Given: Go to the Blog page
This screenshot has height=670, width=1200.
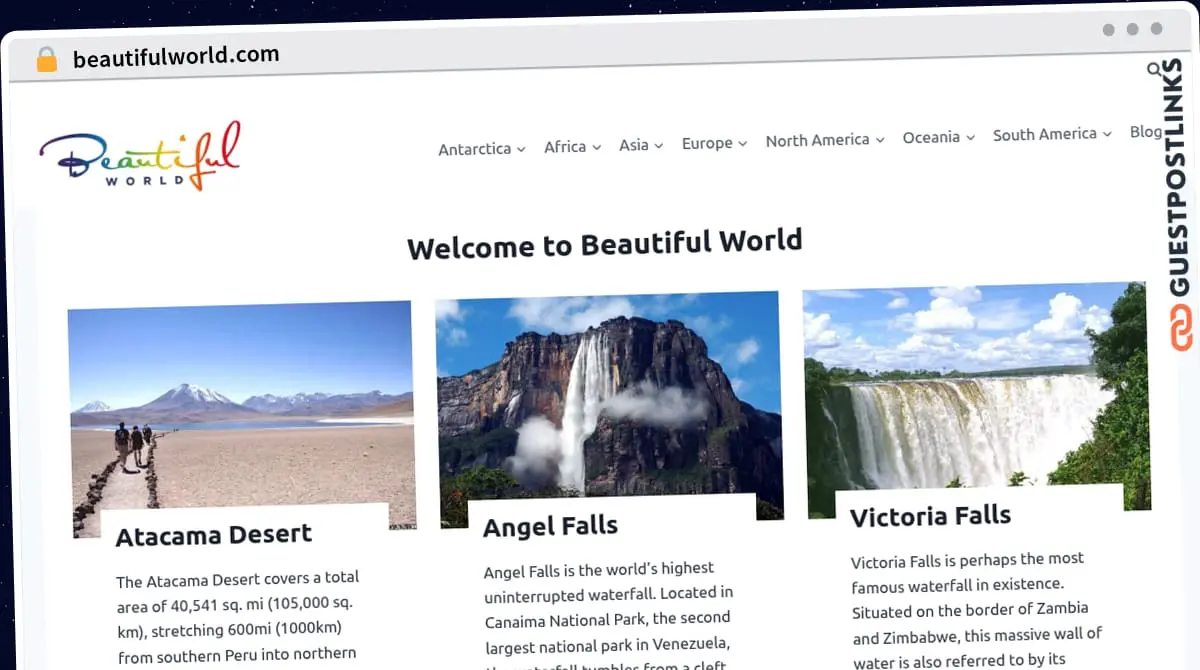Looking at the screenshot, I should pyautogui.click(x=1146, y=132).
